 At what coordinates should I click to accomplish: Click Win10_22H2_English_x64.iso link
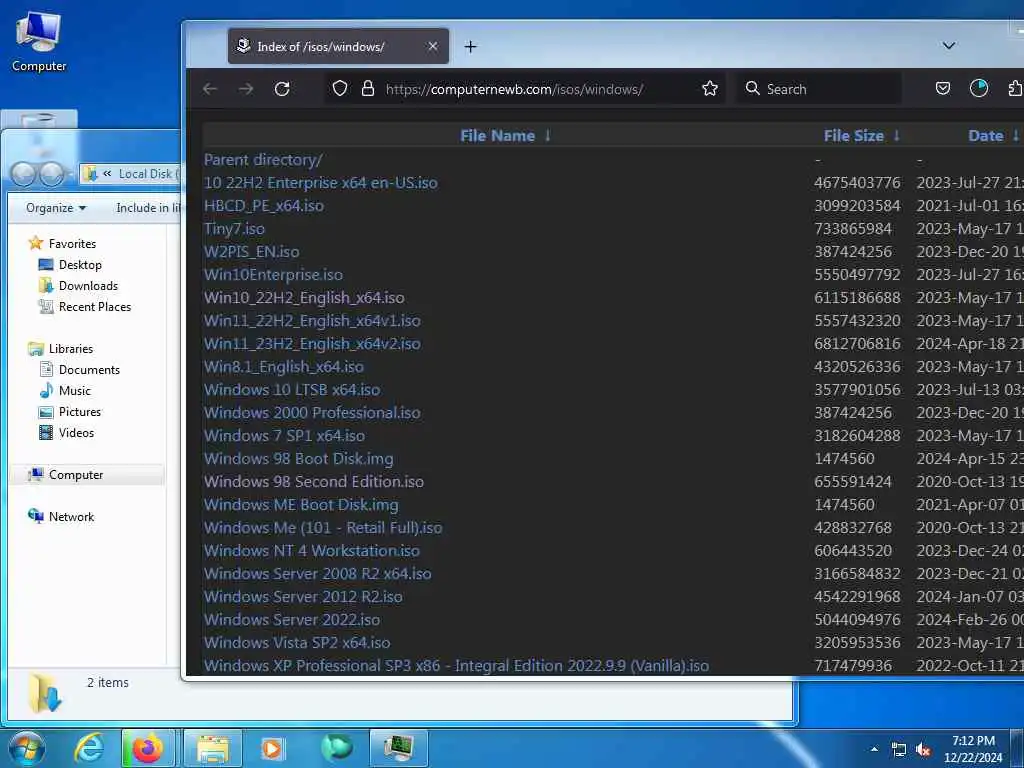click(304, 298)
